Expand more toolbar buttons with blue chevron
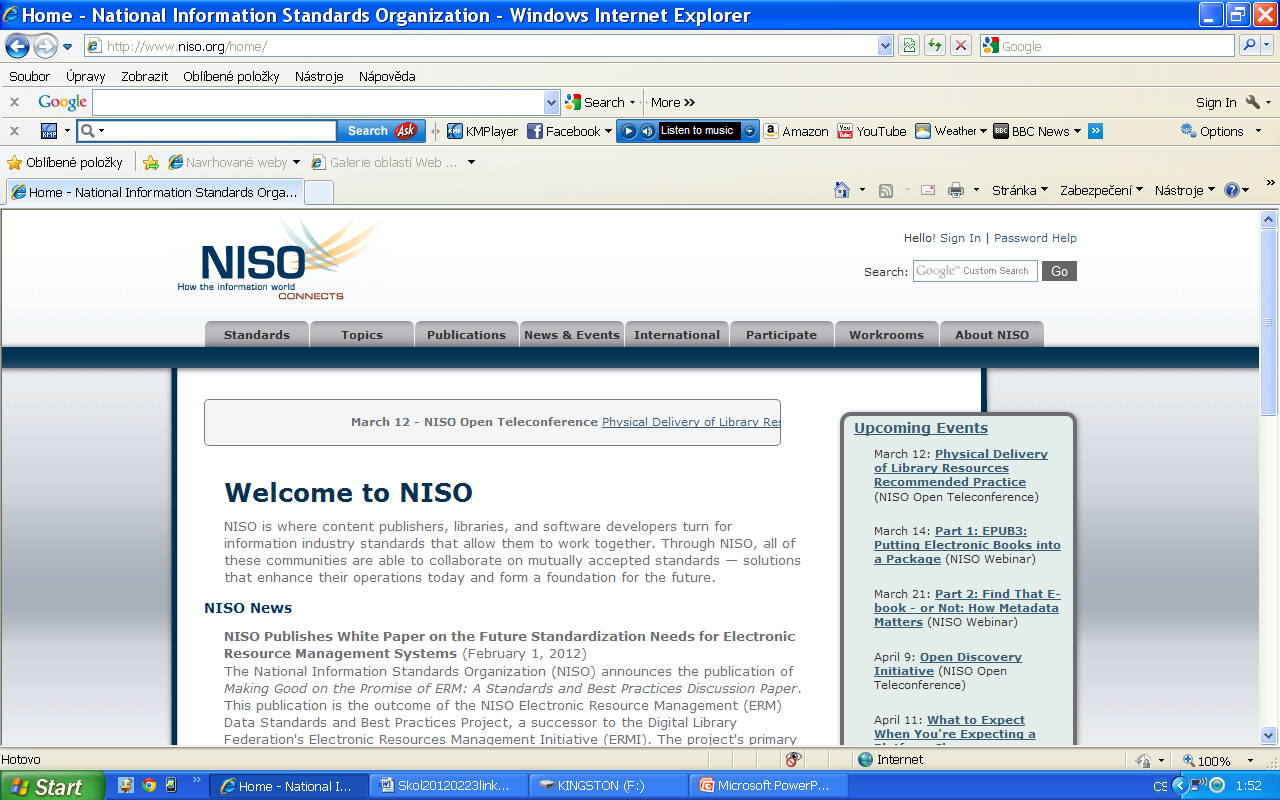 pyautogui.click(x=1095, y=131)
